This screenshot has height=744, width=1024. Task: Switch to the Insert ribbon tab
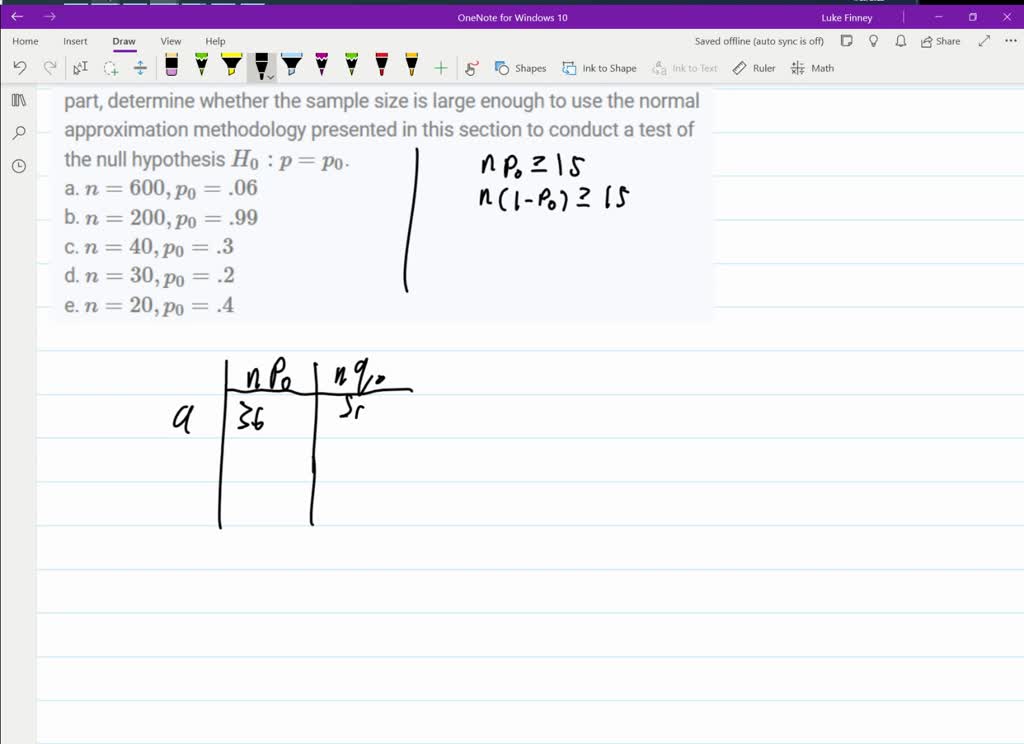coord(75,41)
